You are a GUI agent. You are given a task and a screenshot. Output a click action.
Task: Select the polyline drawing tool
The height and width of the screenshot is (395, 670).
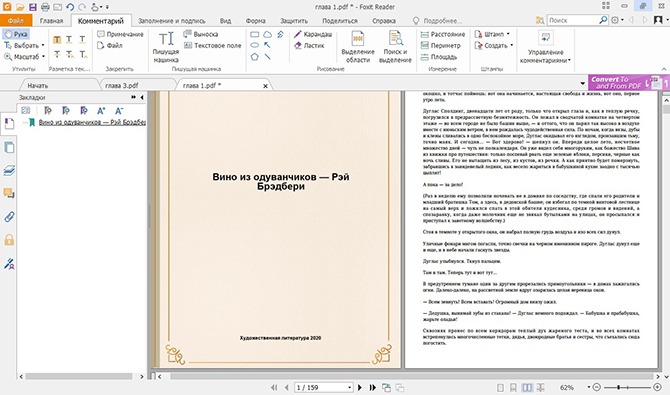click(x=280, y=34)
